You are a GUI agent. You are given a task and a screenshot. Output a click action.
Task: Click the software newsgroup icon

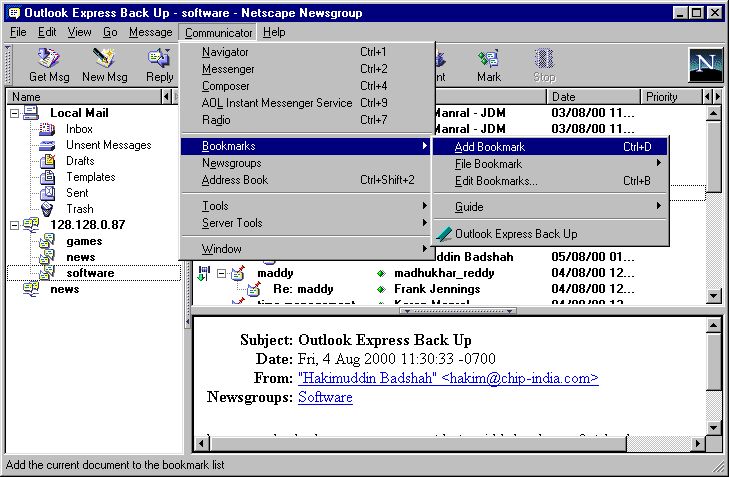(47, 273)
